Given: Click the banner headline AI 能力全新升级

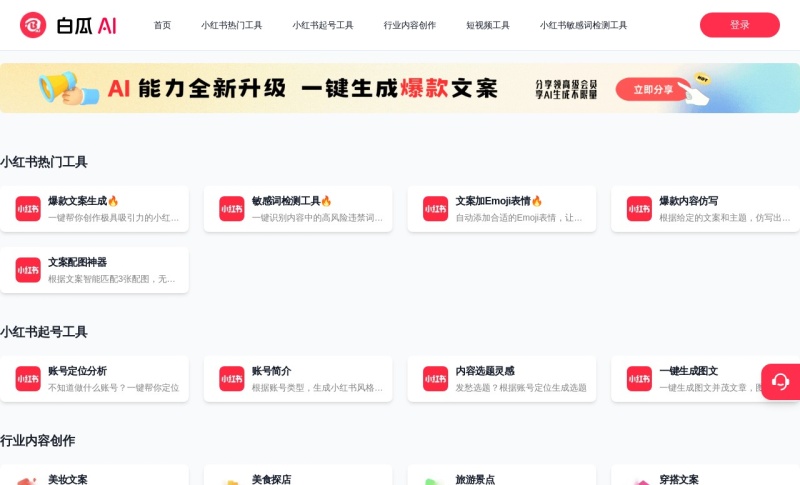Looking at the screenshot, I should coord(197,88).
